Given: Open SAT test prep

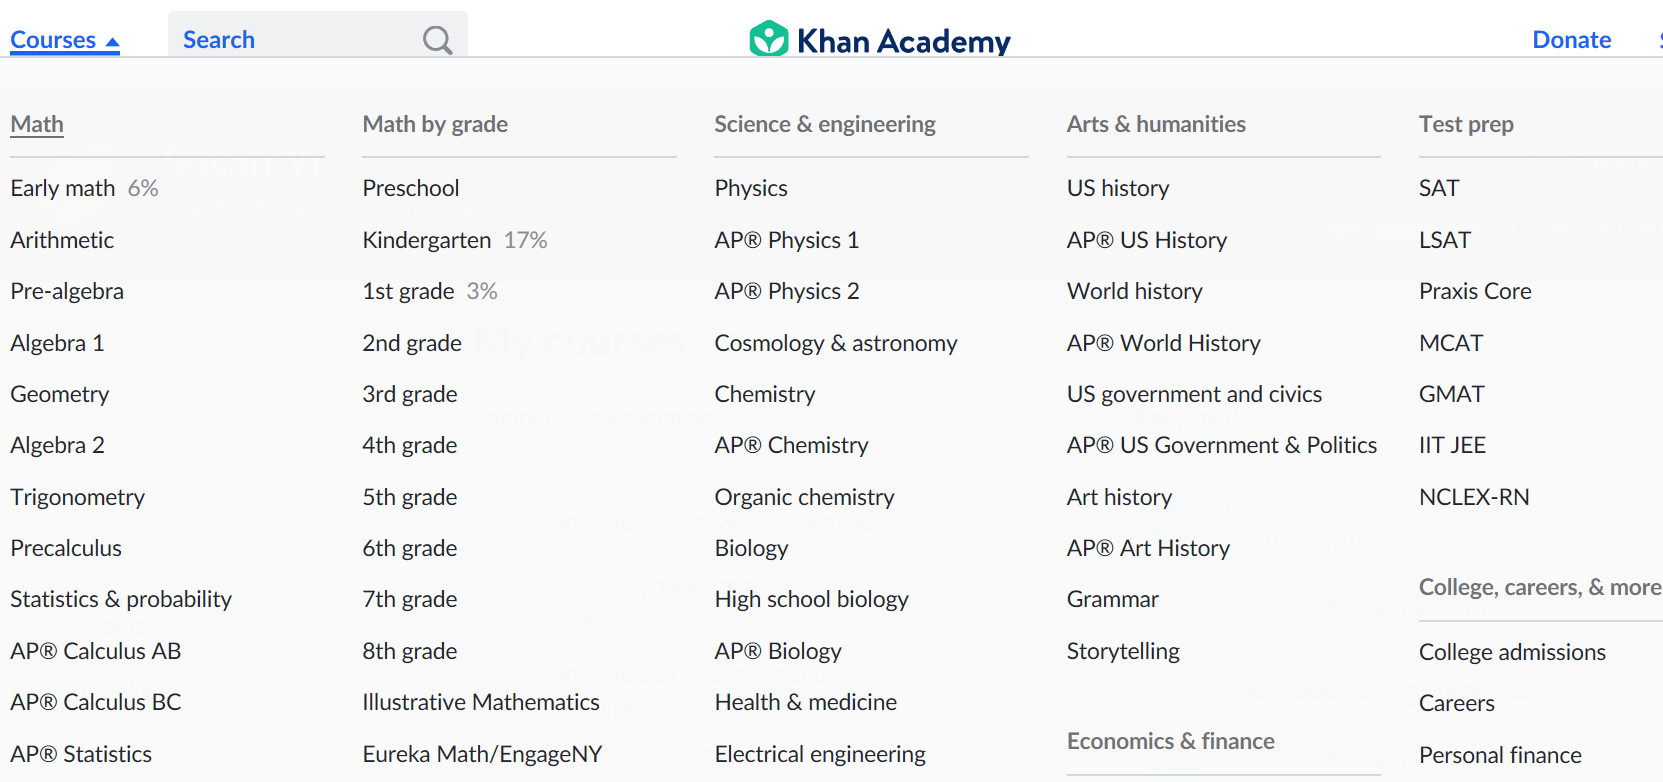Looking at the screenshot, I should click(1438, 188).
